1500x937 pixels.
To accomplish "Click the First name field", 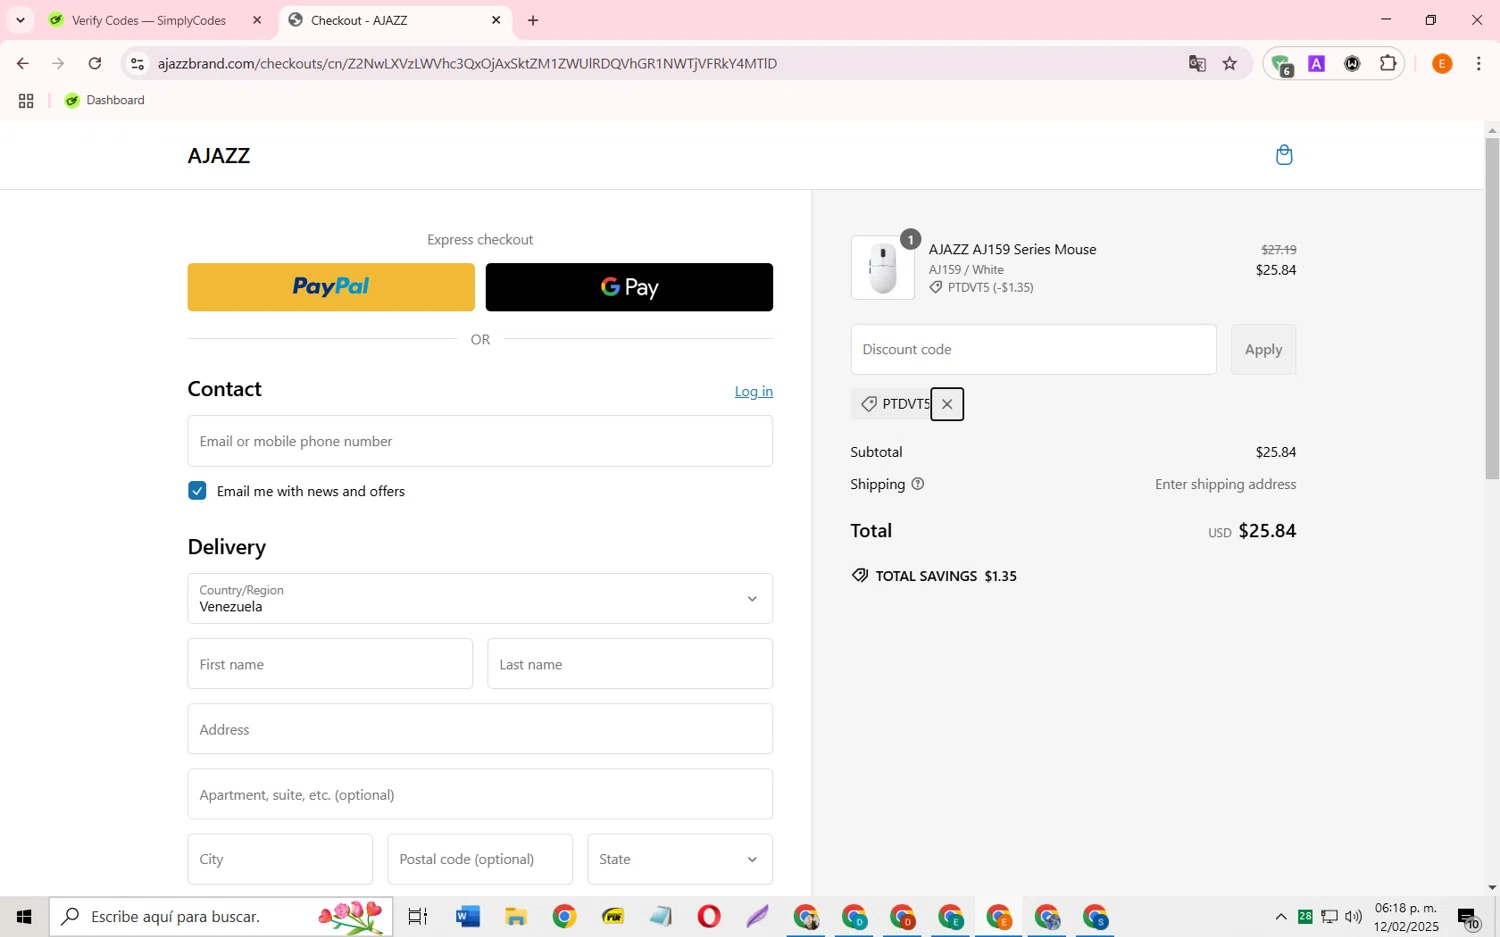I will [x=330, y=664].
